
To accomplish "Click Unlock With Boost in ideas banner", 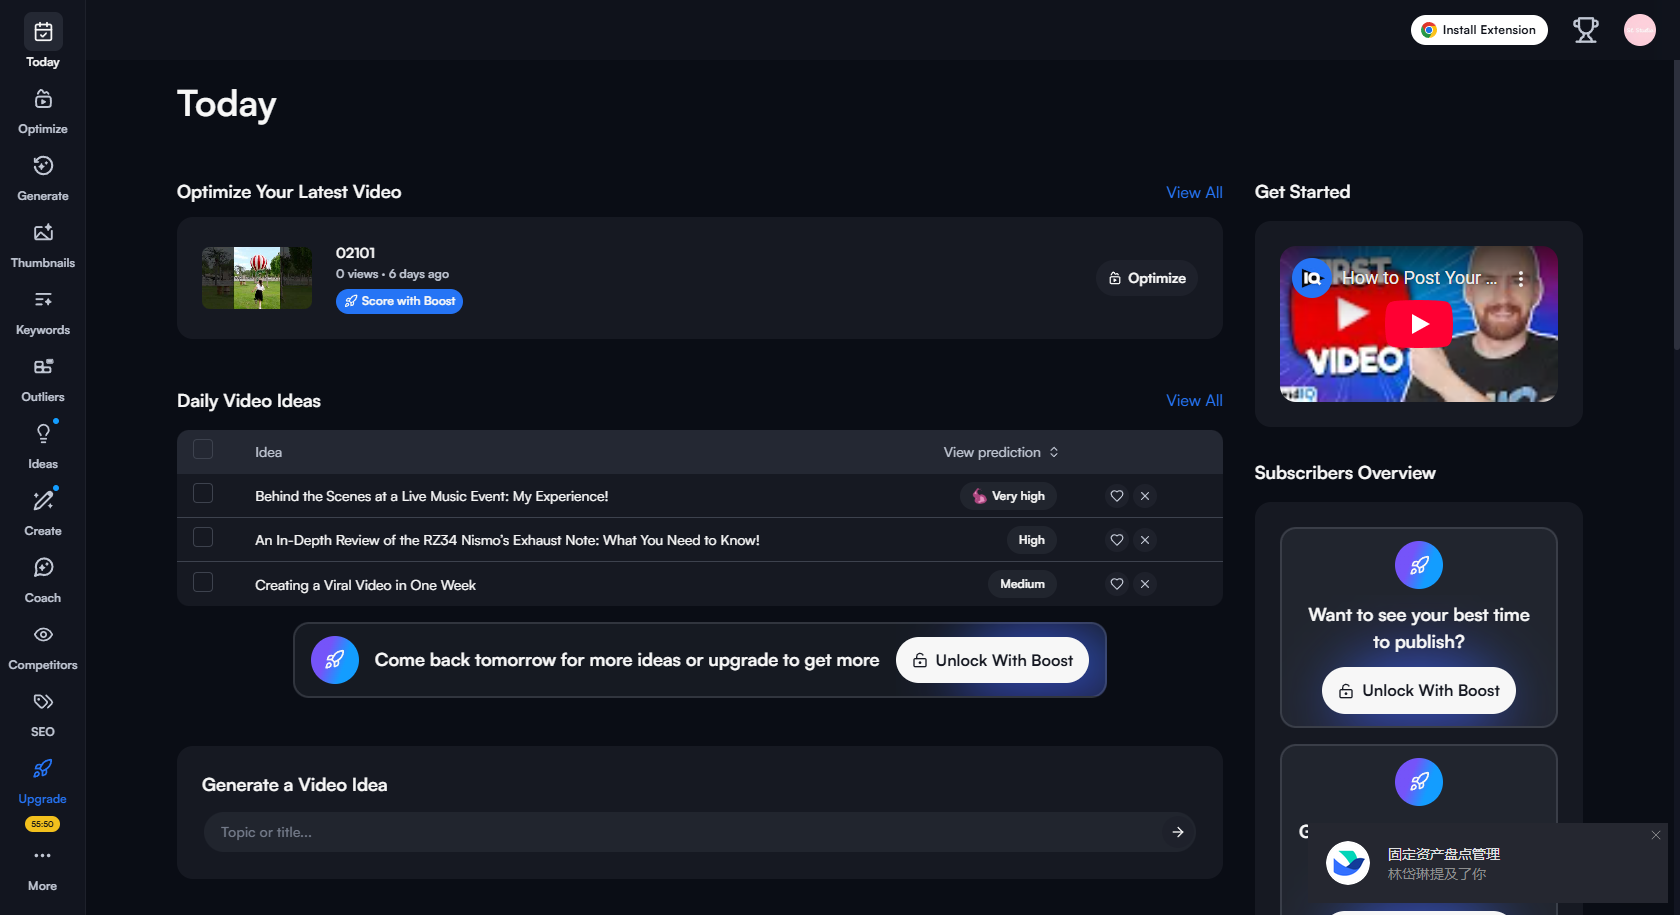I will pyautogui.click(x=992, y=660).
